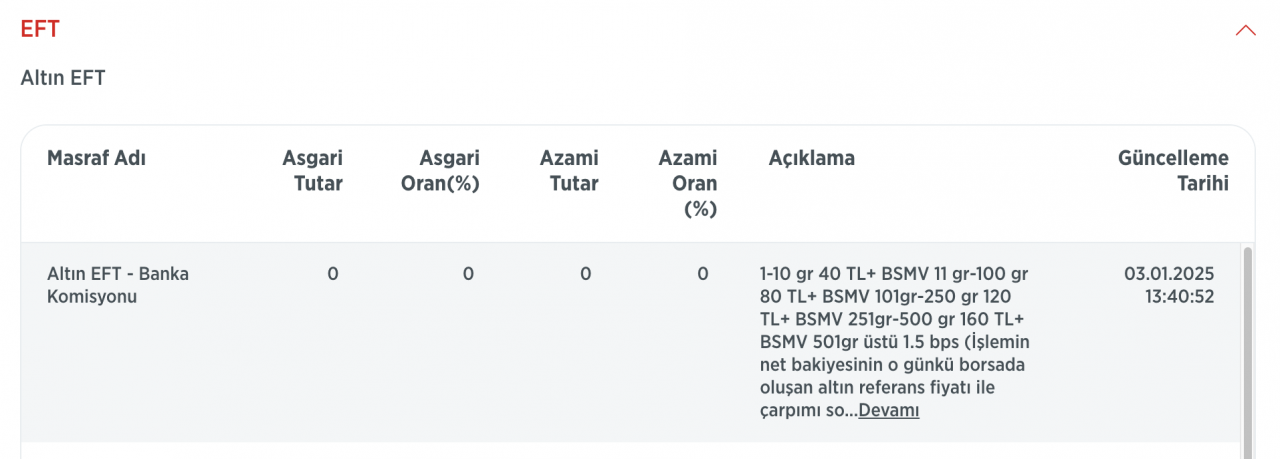The width and height of the screenshot is (1280, 459).
Task: Click the vertical scrollbar of the fee table
Action: point(1246,350)
